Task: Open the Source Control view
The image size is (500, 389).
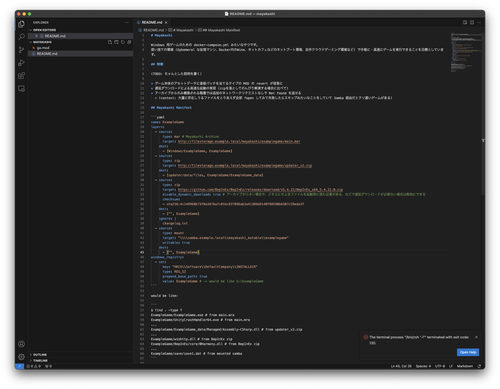Action: (21, 50)
